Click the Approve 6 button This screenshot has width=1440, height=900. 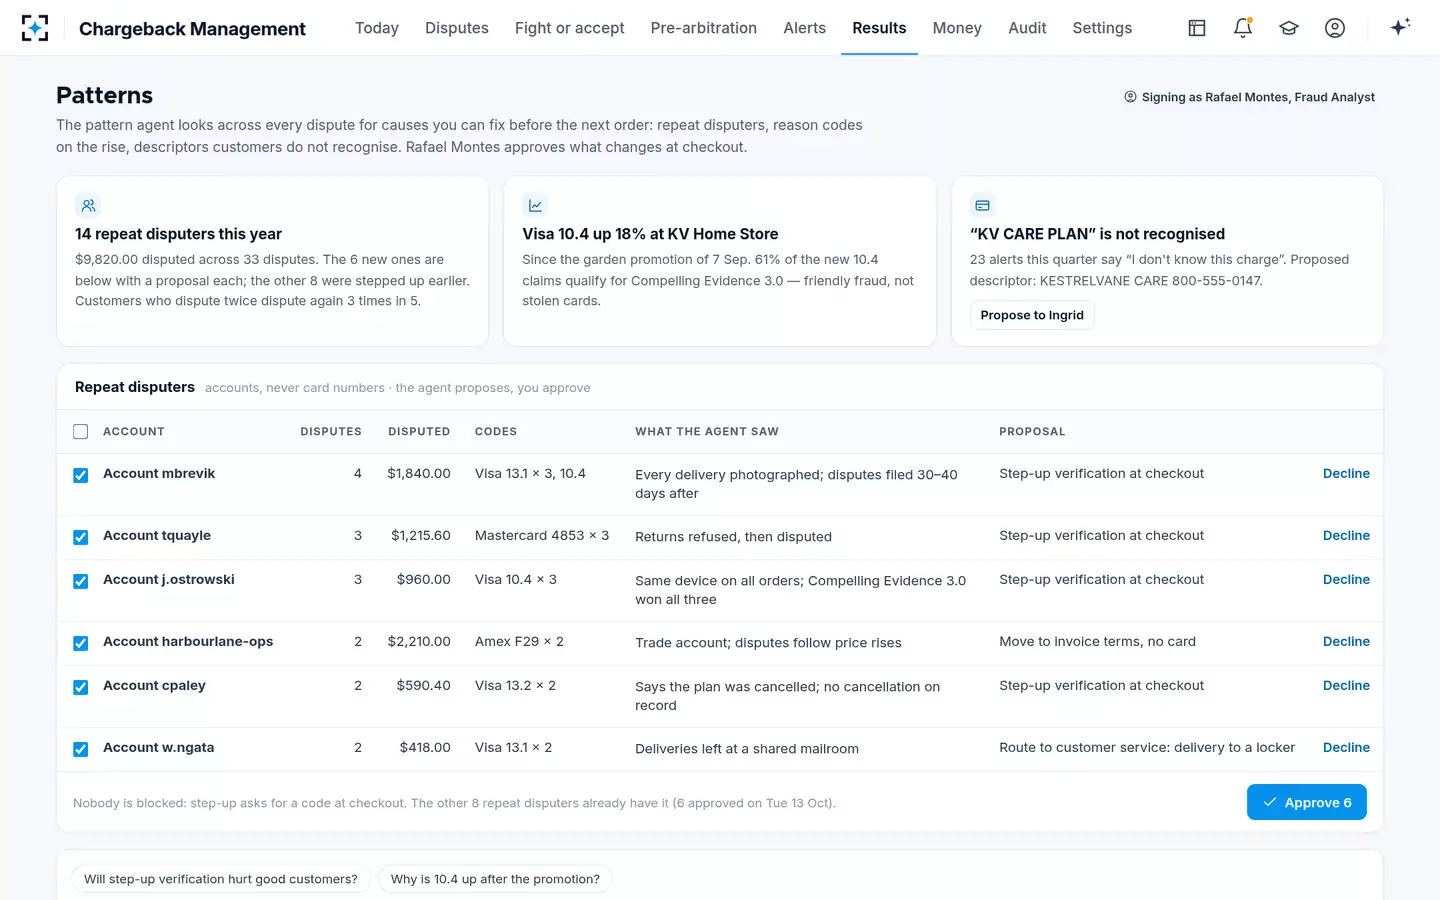(1307, 802)
